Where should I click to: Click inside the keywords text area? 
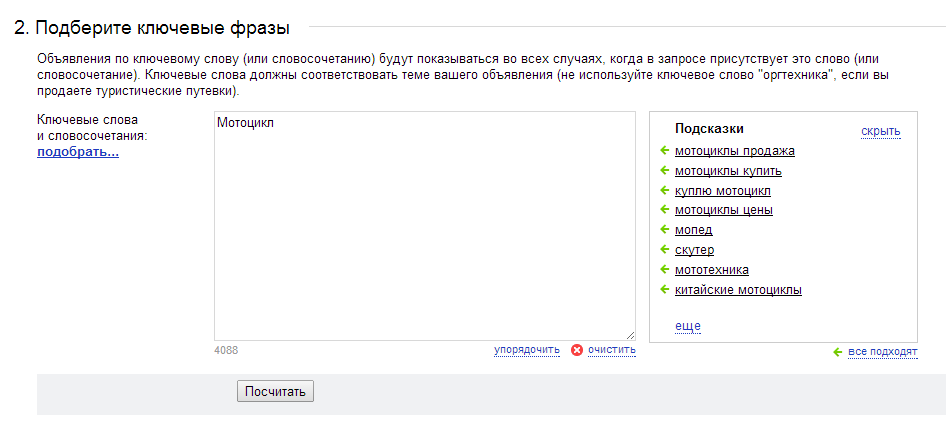pyautogui.click(x=425, y=226)
